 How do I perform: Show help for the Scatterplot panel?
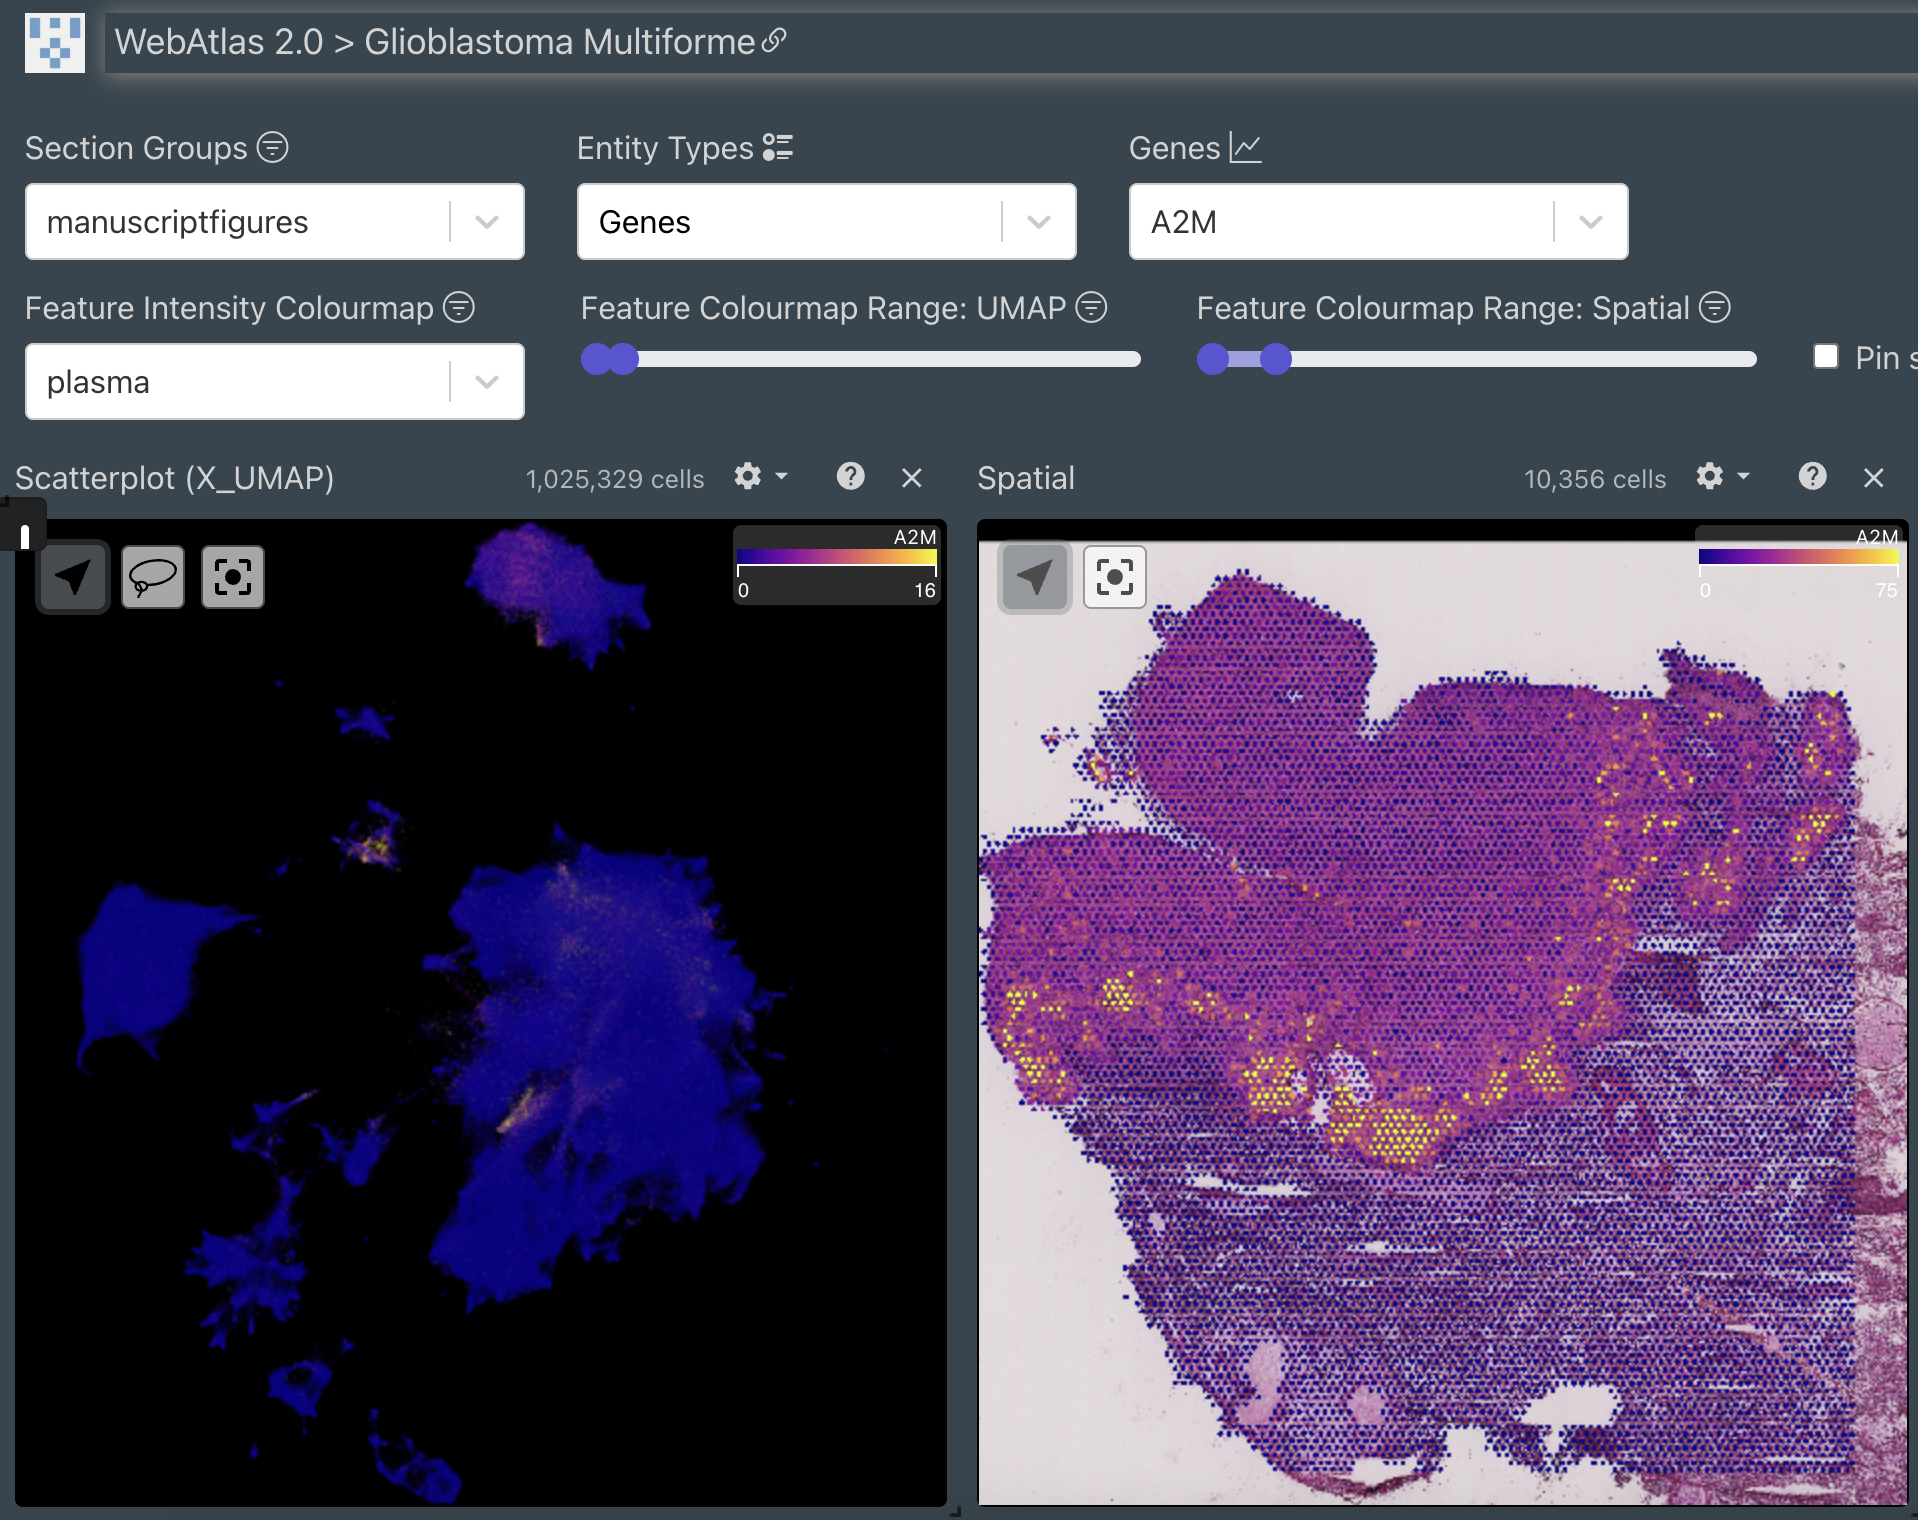click(850, 477)
